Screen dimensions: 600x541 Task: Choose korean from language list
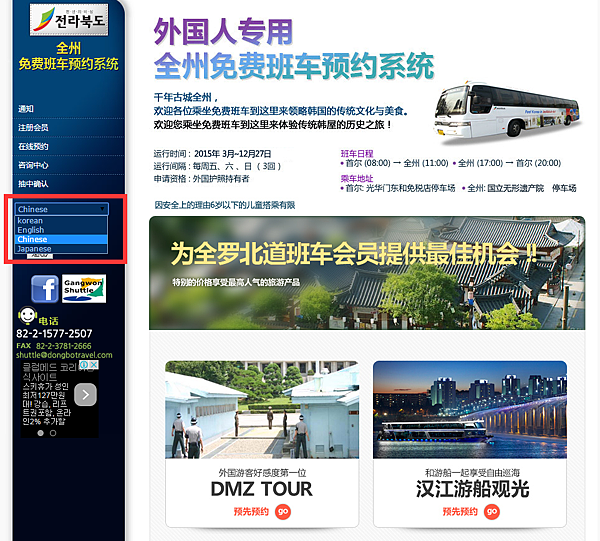pos(61,221)
